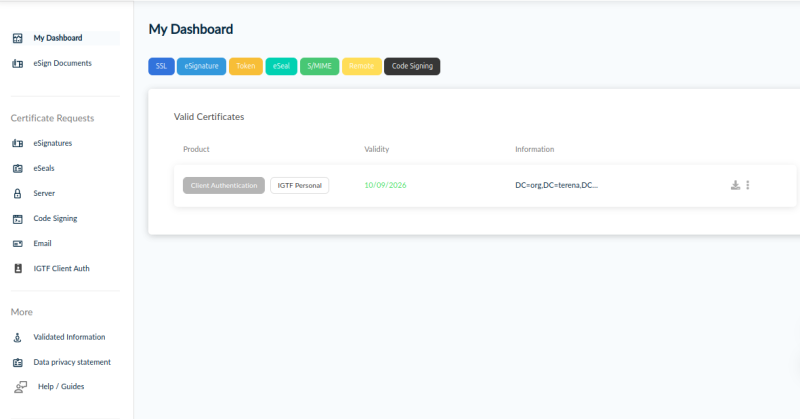Open the Data privacy statement link
The width and height of the screenshot is (800, 419).
click(x=71, y=362)
